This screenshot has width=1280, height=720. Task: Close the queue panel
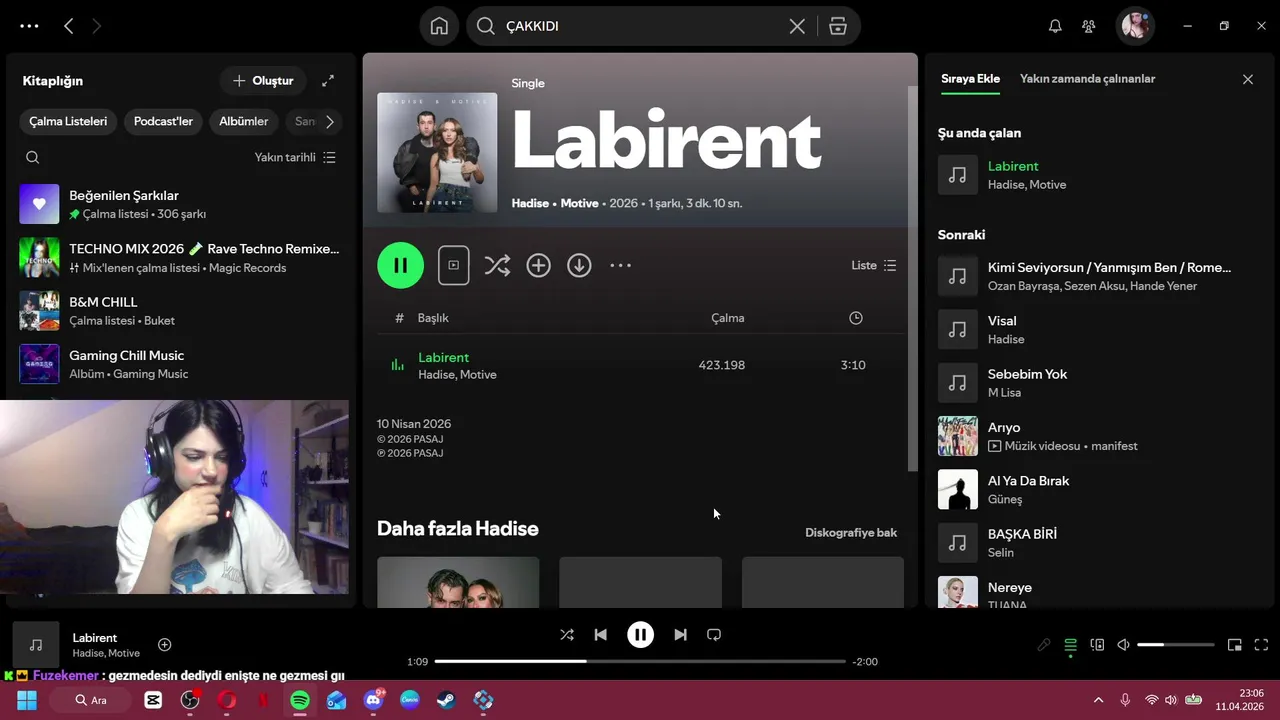tap(1247, 79)
